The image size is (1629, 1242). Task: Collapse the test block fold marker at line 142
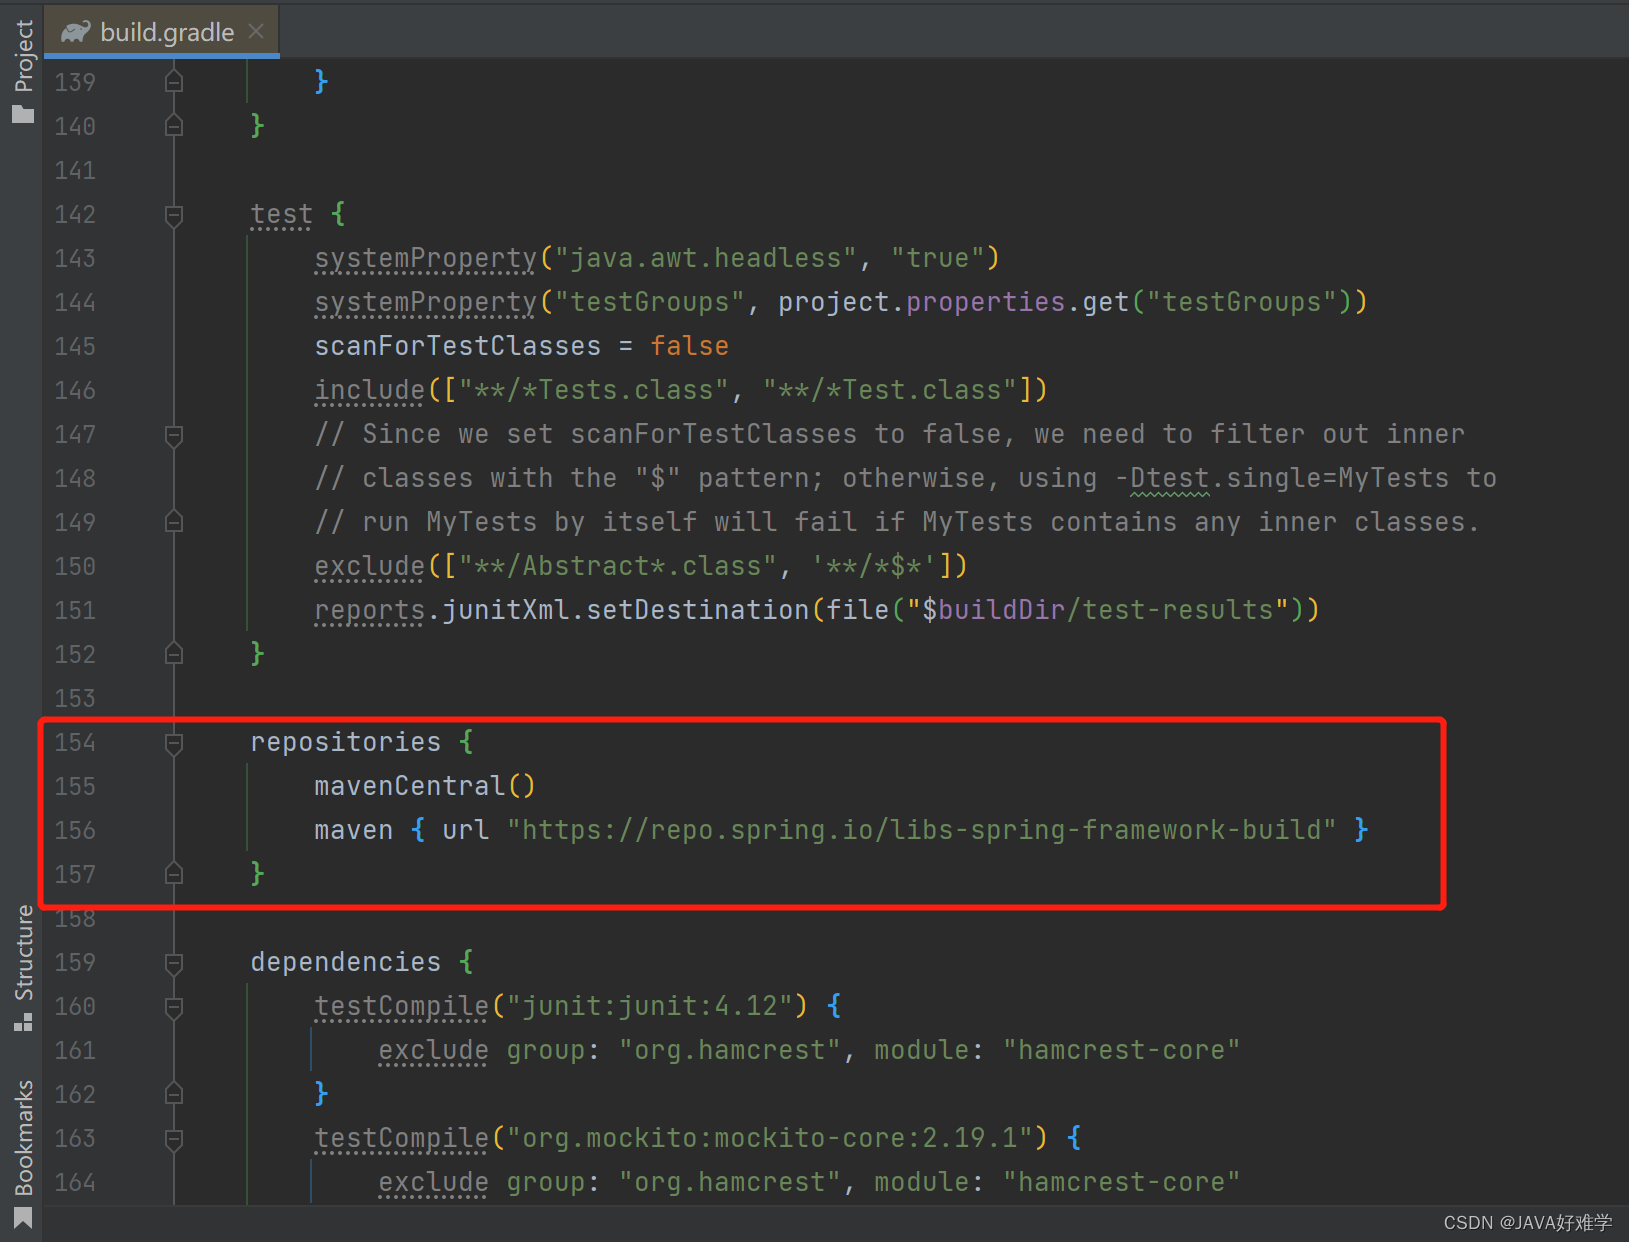coord(174,215)
